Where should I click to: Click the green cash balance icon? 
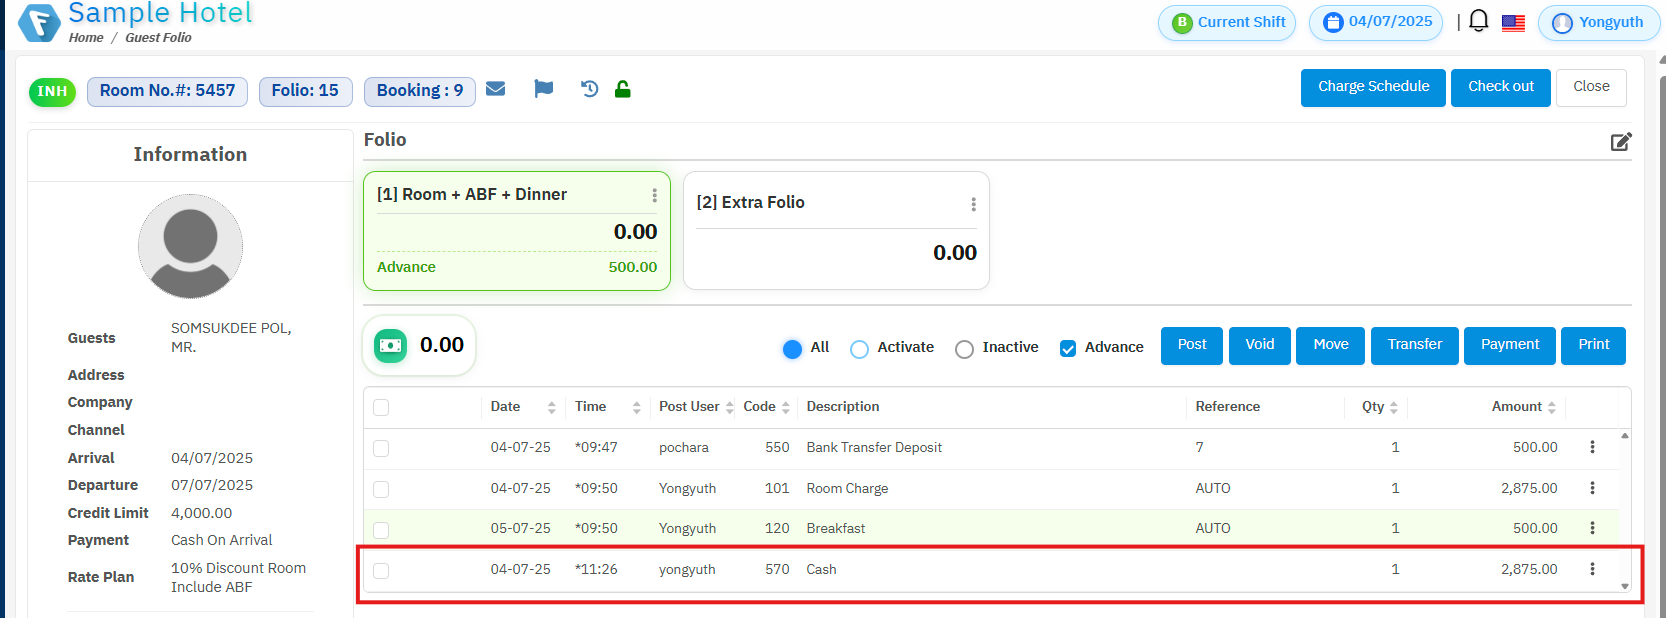pos(391,346)
